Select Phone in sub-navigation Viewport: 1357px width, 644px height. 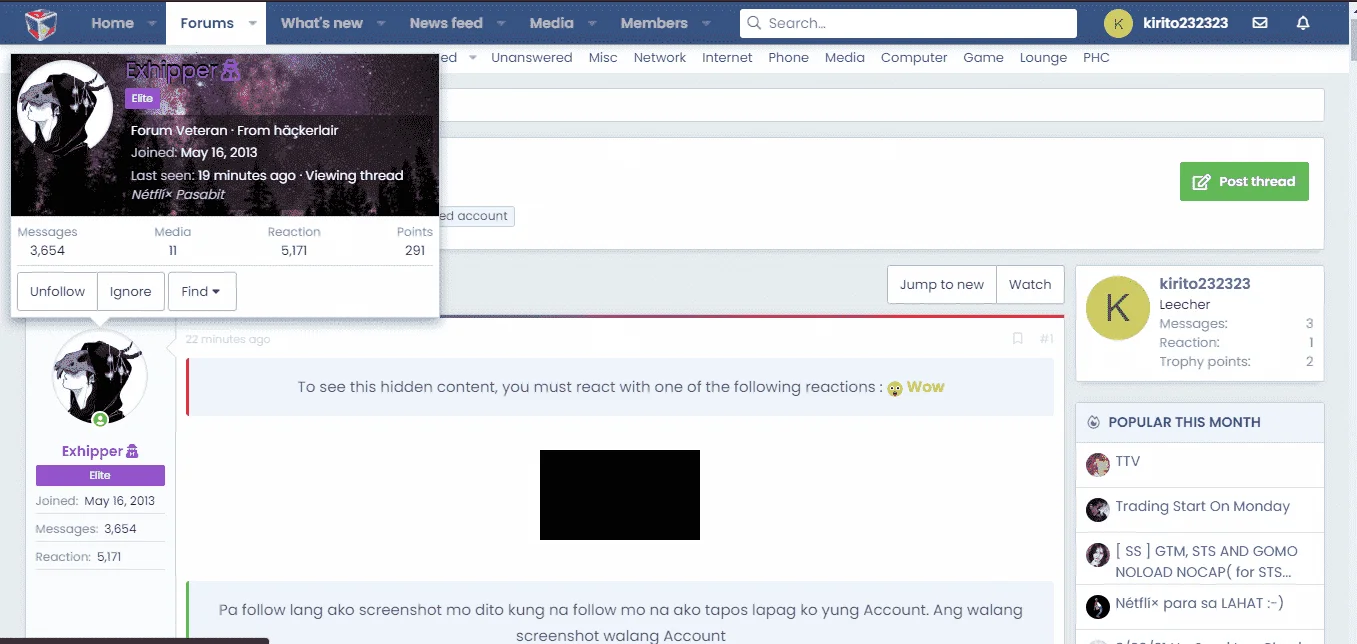tap(789, 58)
